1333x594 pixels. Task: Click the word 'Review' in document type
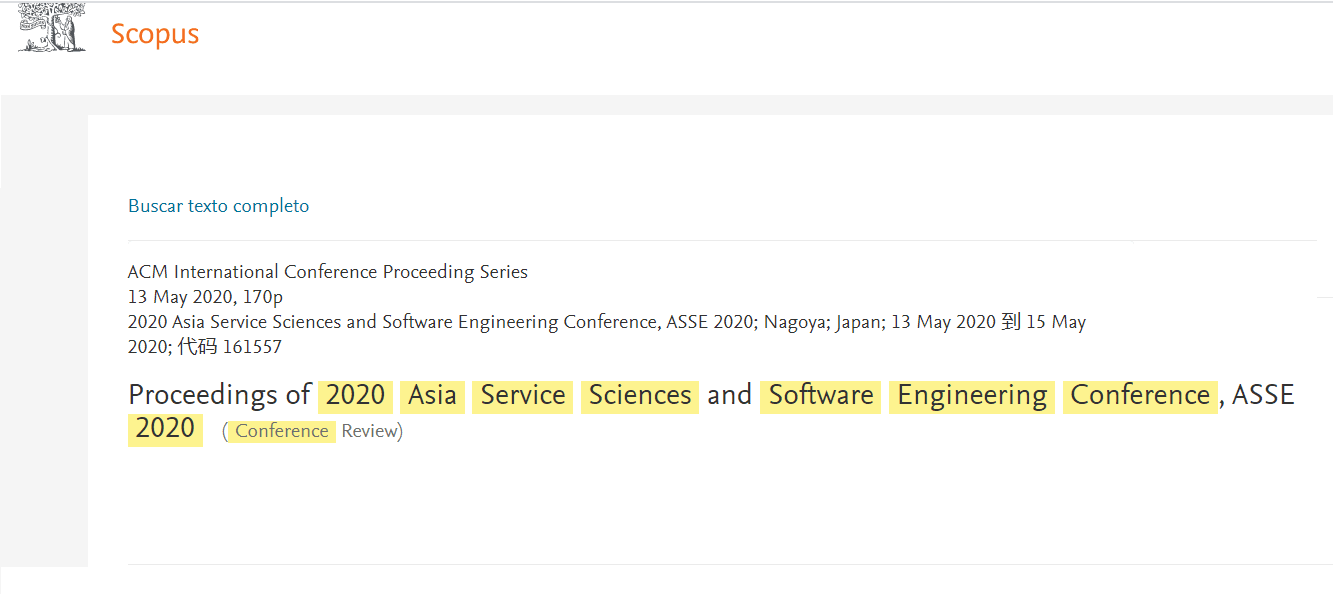click(370, 431)
